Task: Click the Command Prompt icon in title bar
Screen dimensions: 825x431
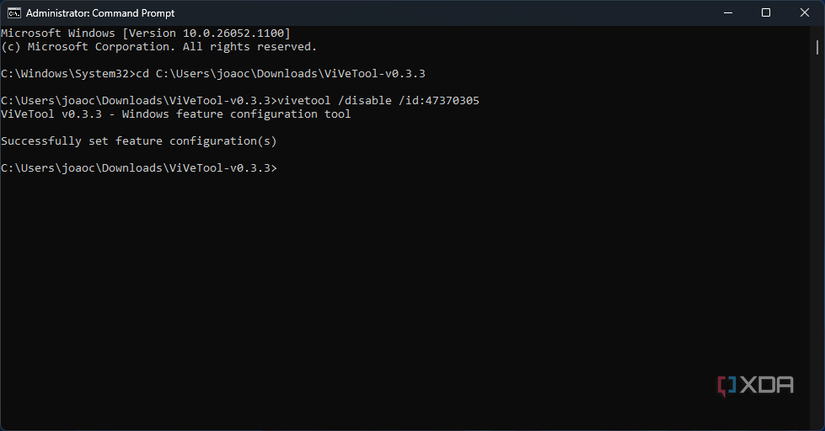Action: [x=12, y=12]
